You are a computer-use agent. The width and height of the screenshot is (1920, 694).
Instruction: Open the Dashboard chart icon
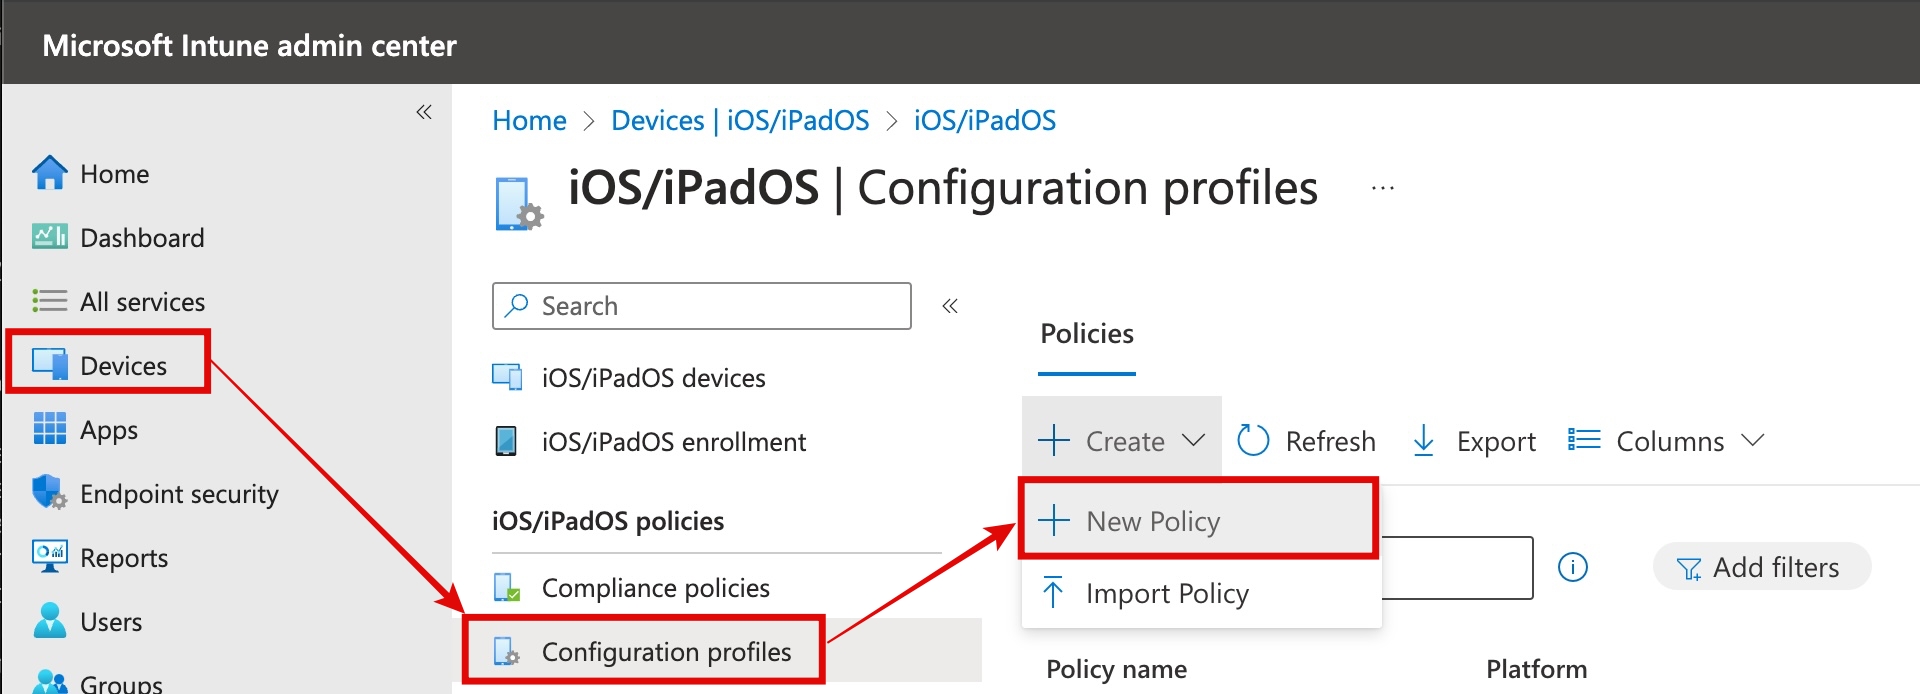(50, 237)
